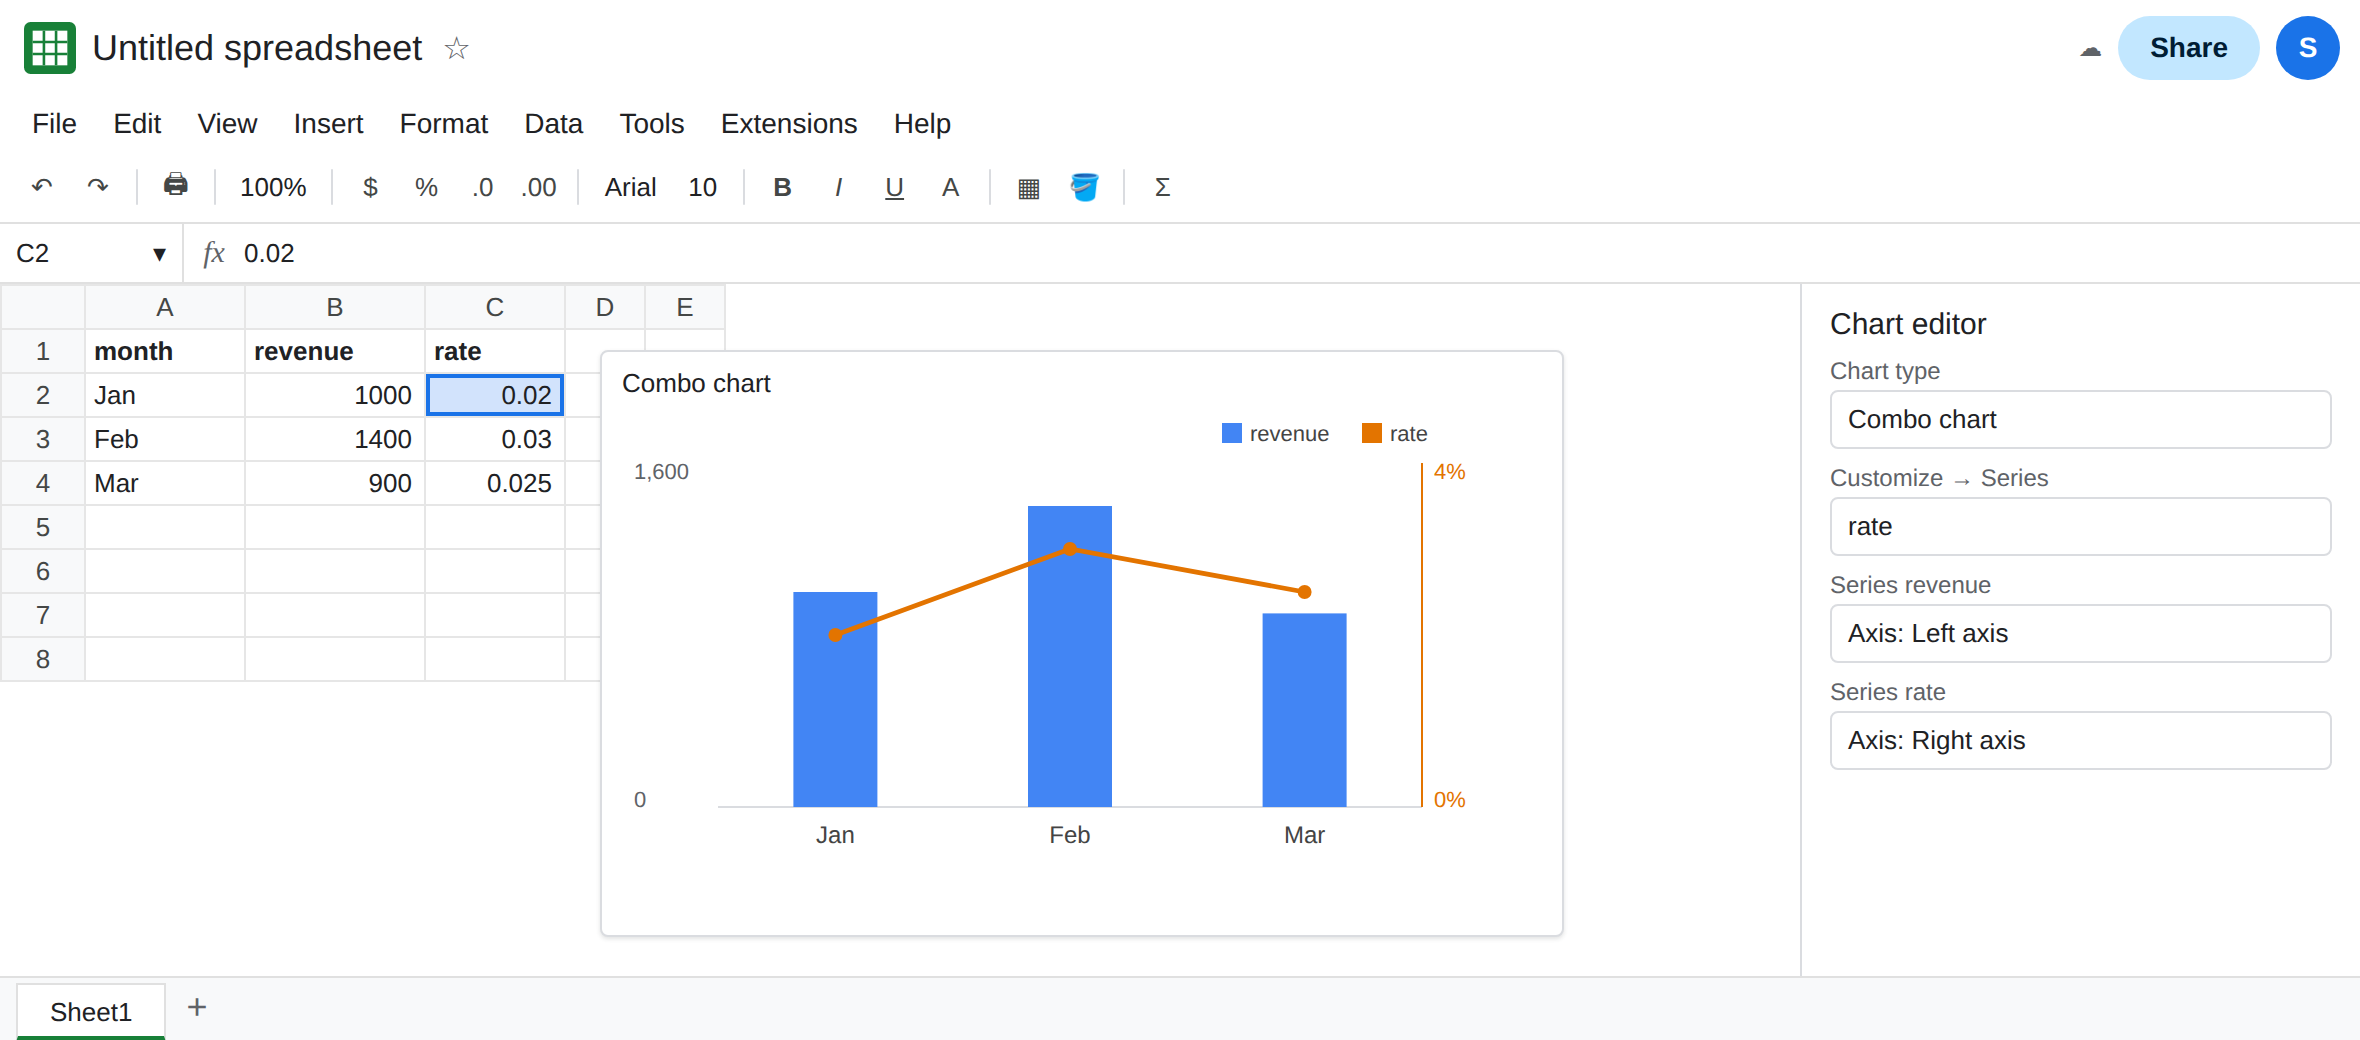Viewport: 2360px width, 1040px height.
Task: Click the cloud save status icon
Action: point(2090,50)
